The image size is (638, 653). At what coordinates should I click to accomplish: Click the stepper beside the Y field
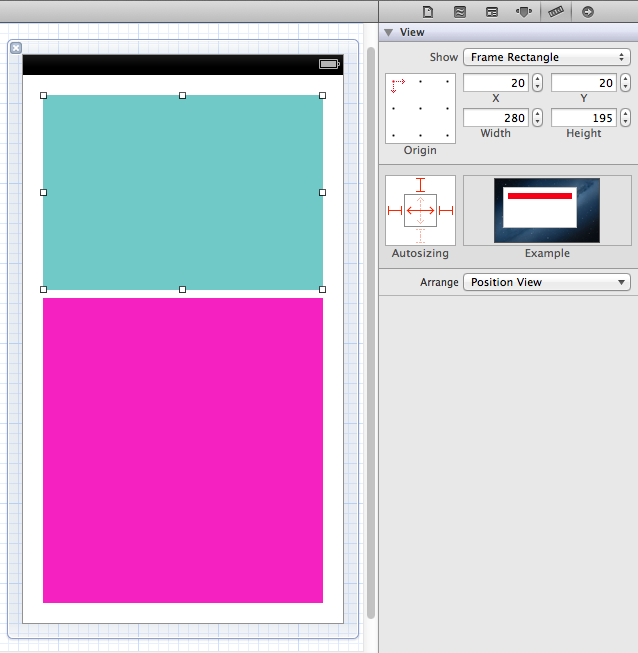[626, 82]
